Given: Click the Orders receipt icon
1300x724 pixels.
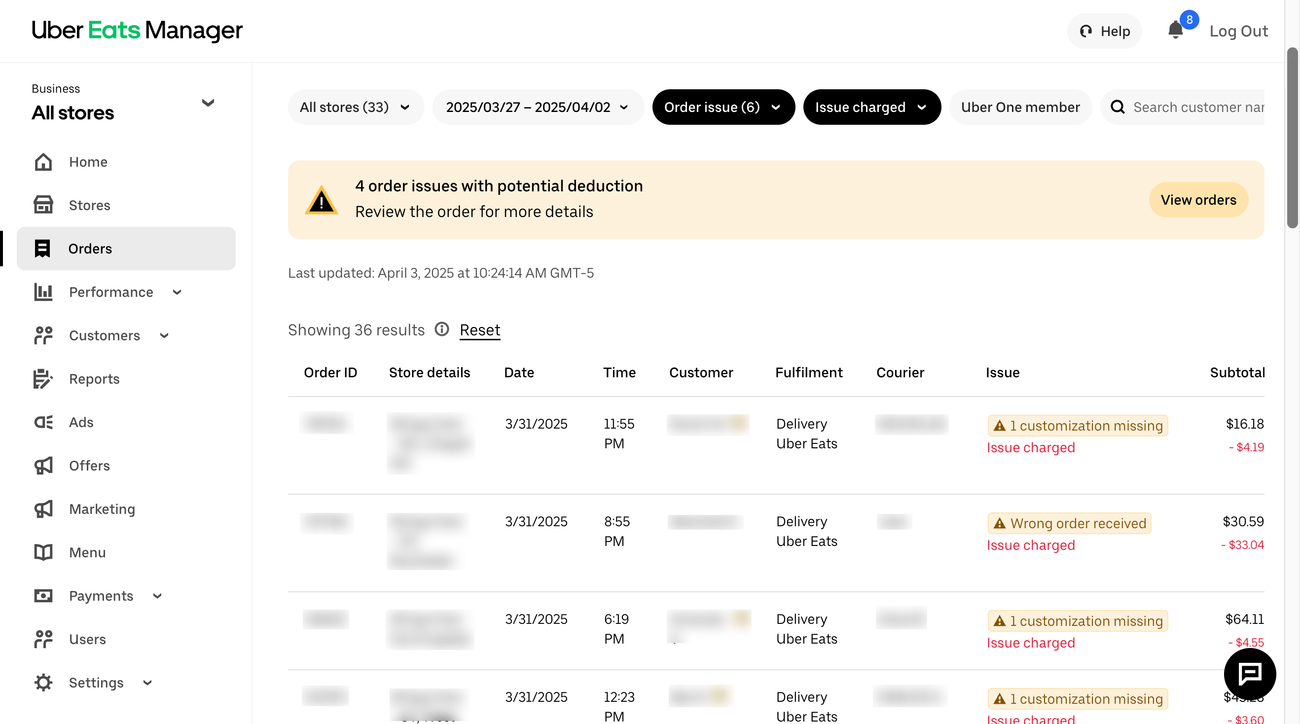Looking at the screenshot, I should click(43, 249).
